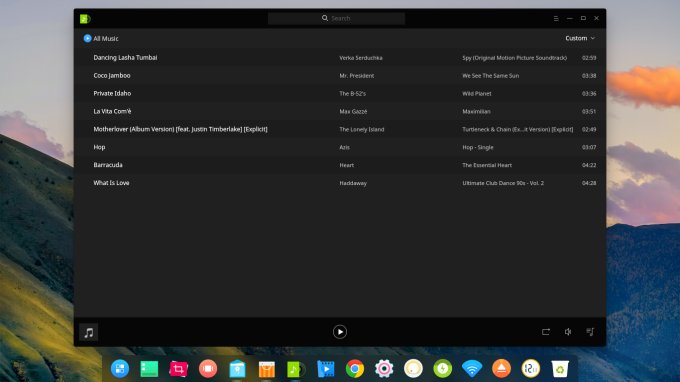The height and width of the screenshot is (382, 680).
Task: Click the Deepin Music dock icon
Action: [x=296, y=369]
